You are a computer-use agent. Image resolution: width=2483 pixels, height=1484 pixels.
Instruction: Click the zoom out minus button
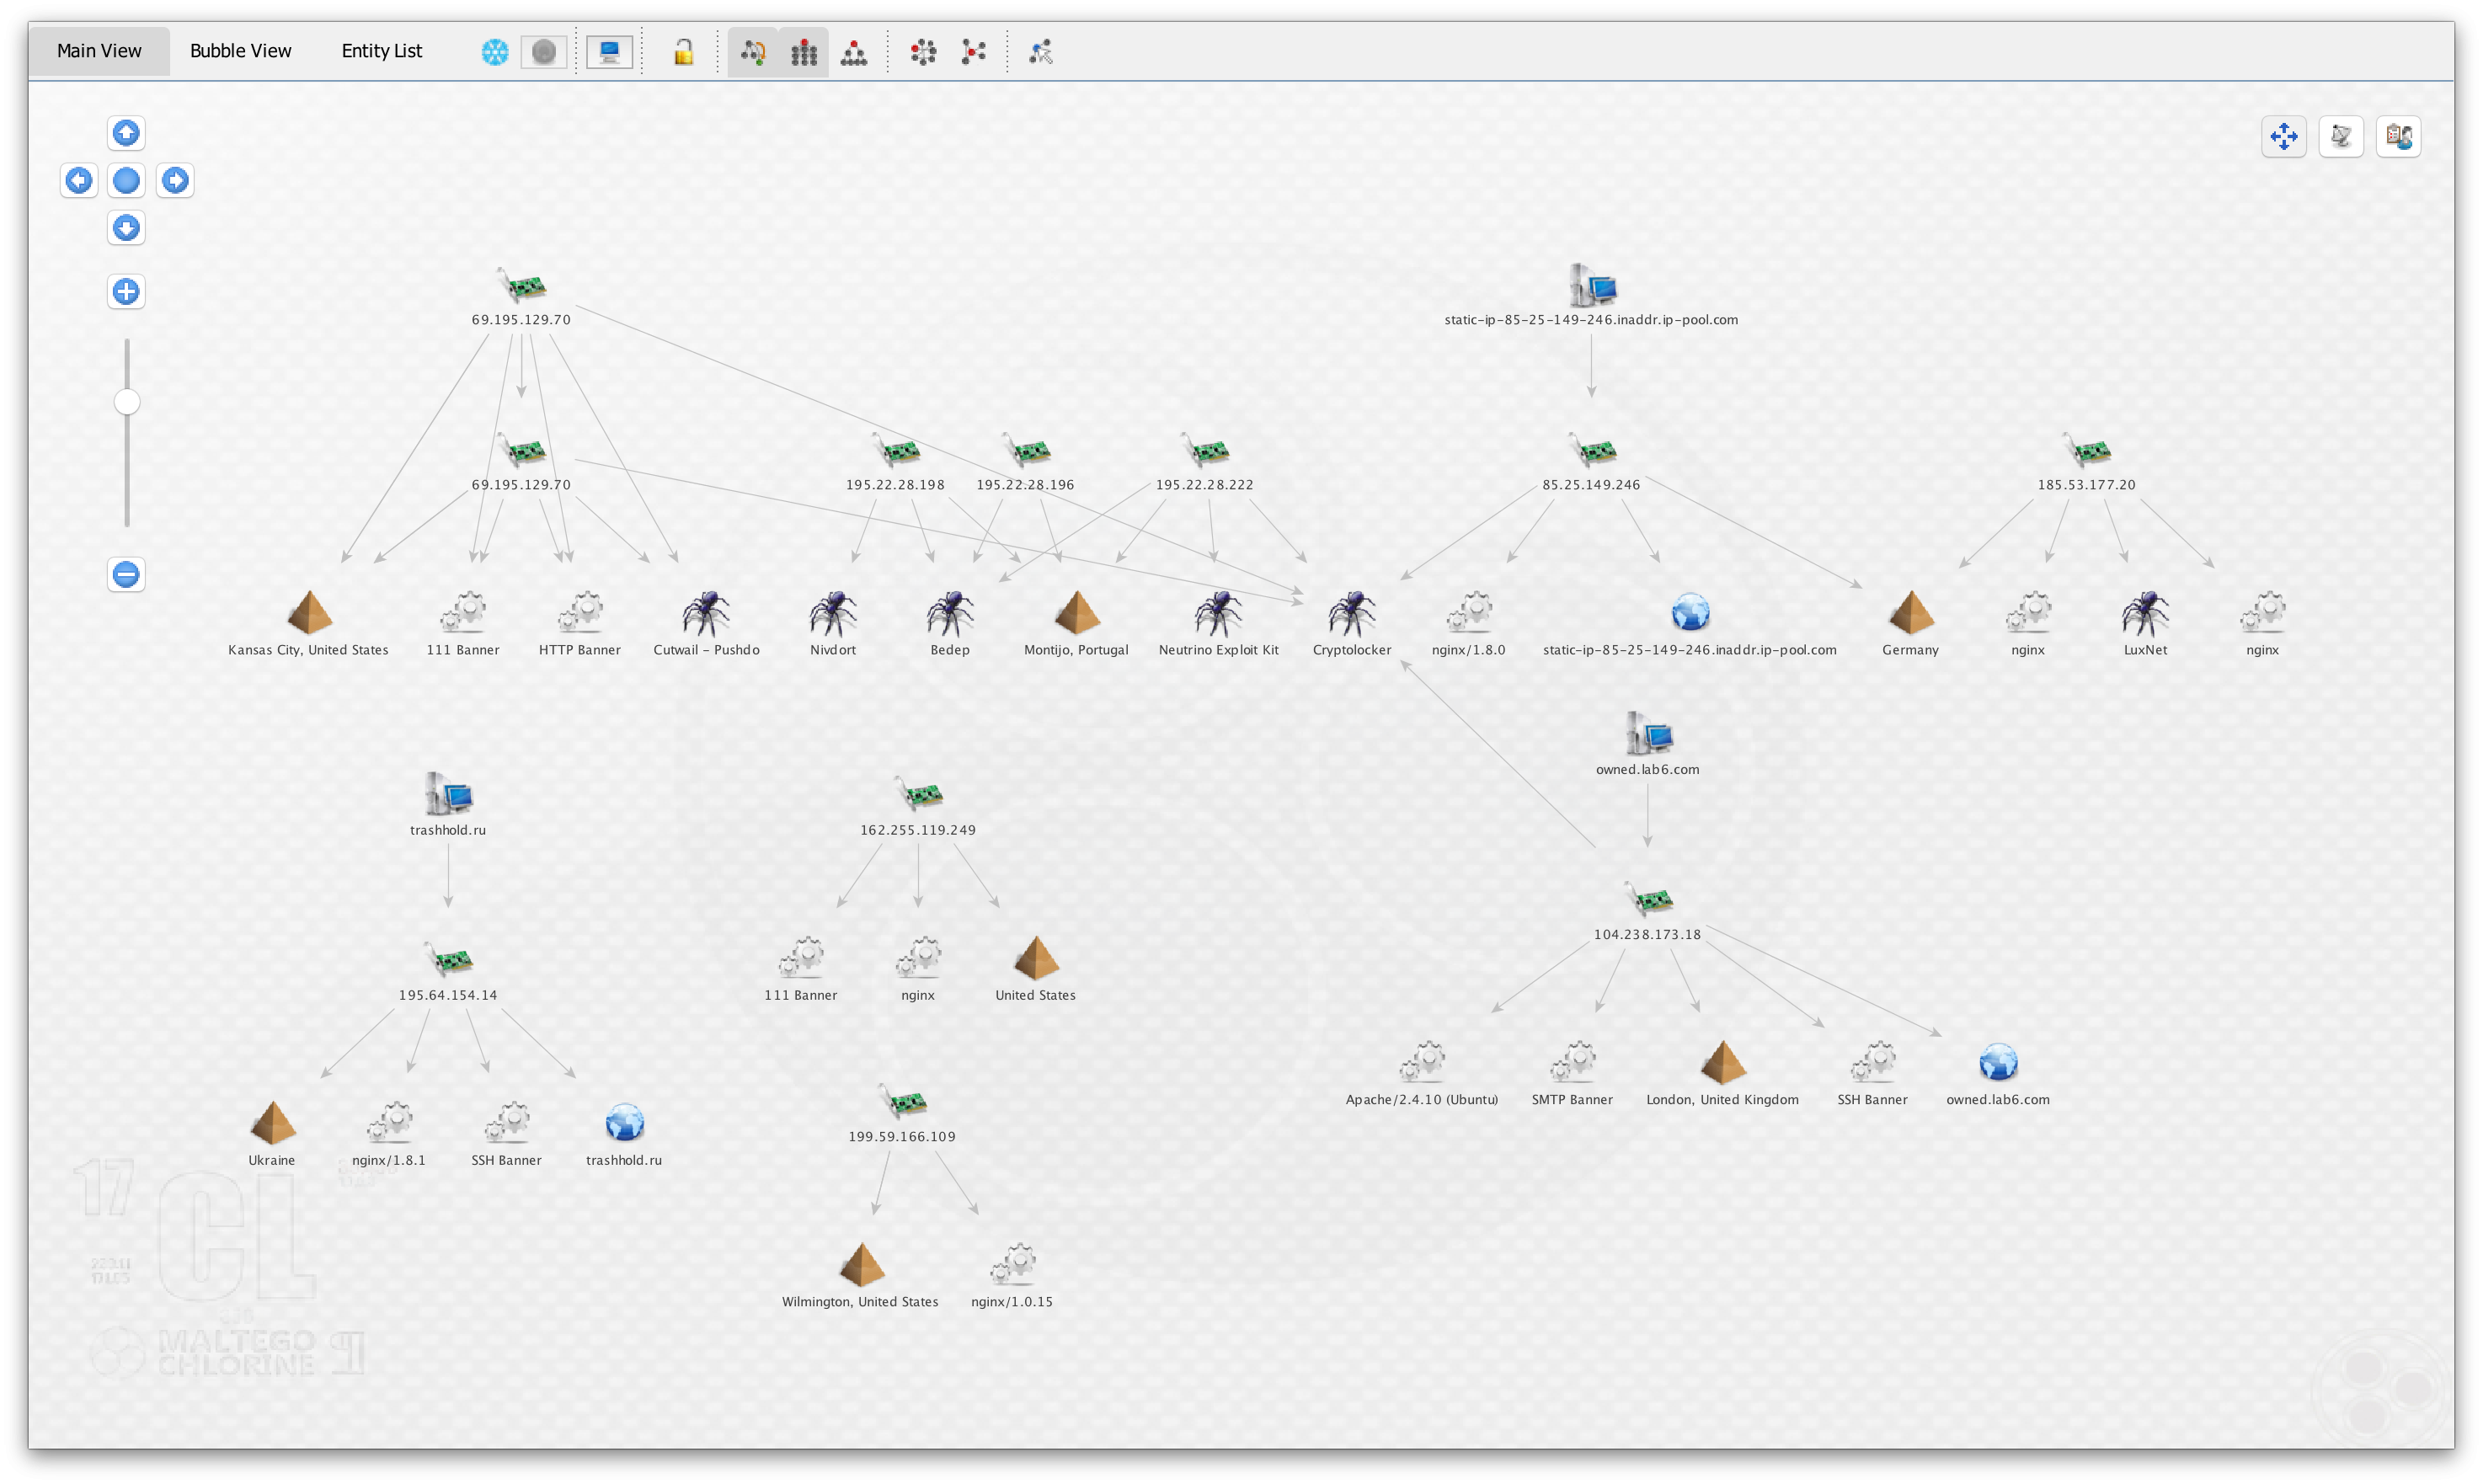pyautogui.click(x=126, y=575)
